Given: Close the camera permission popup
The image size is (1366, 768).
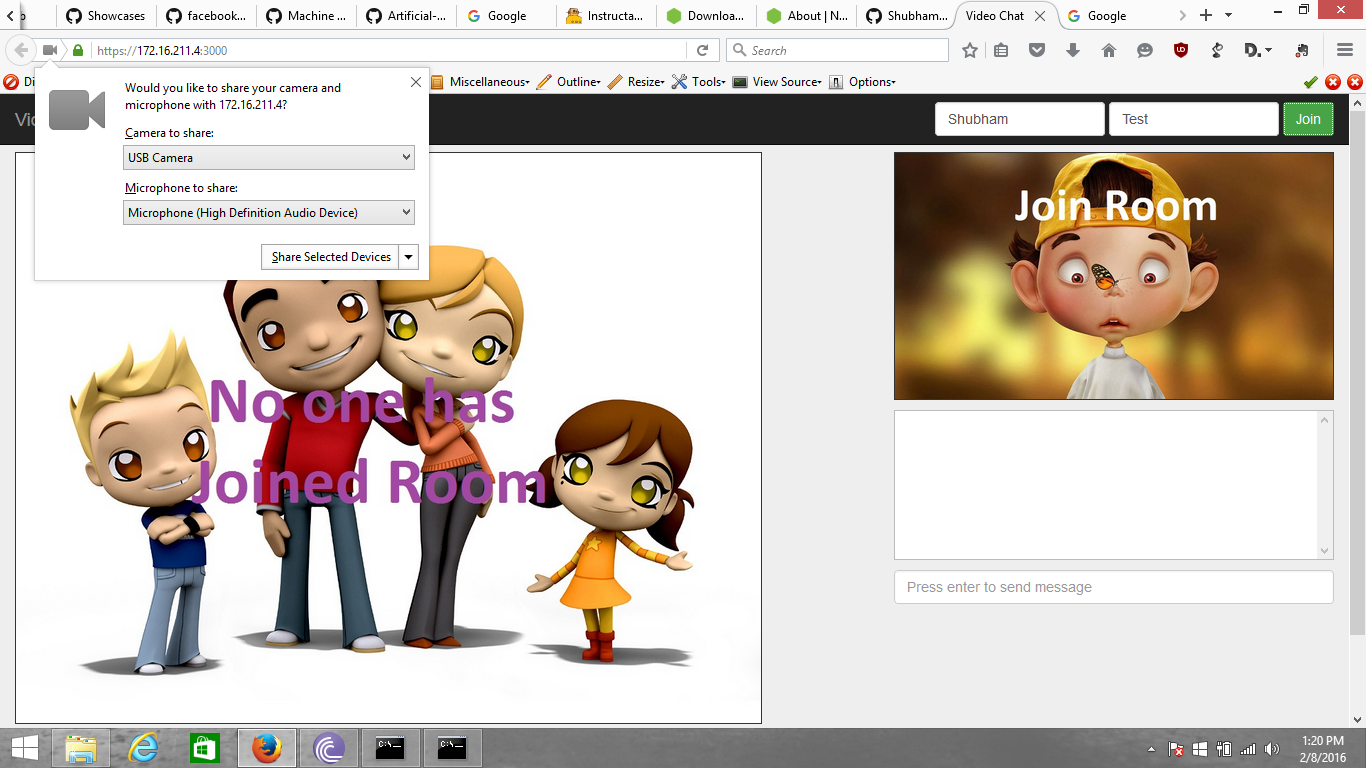Looking at the screenshot, I should pyautogui.click(x=416, y=82).
